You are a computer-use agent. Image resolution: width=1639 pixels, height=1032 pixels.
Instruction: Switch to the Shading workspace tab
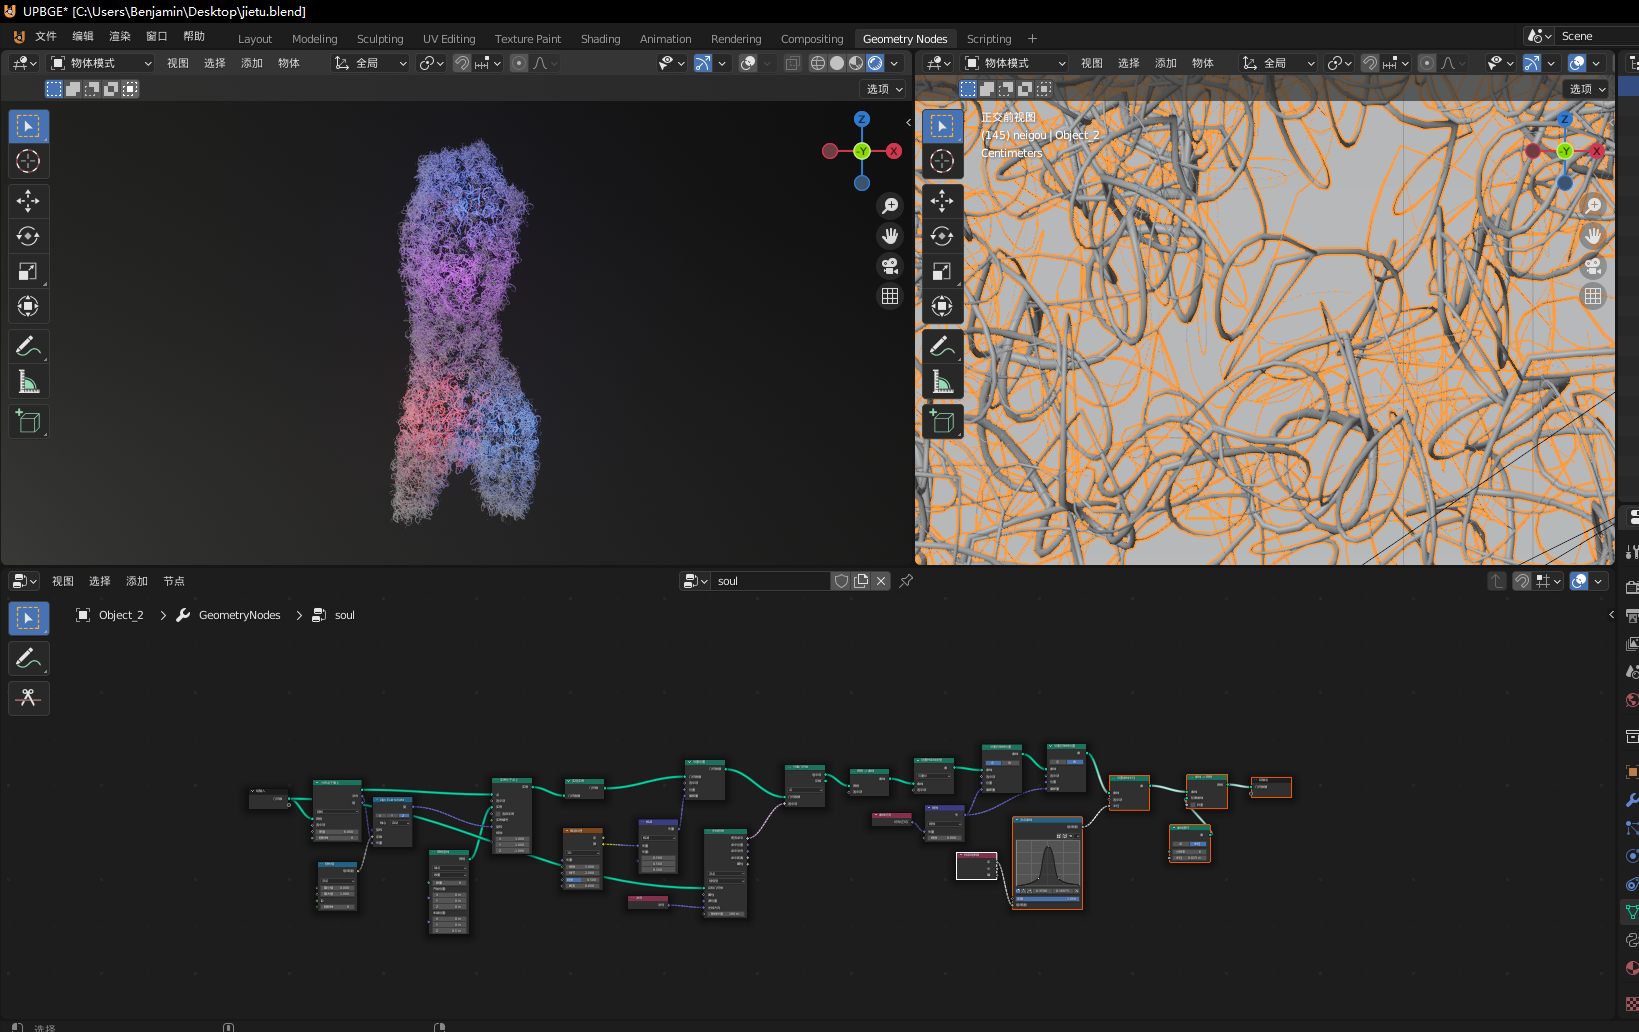click(600, 39)
